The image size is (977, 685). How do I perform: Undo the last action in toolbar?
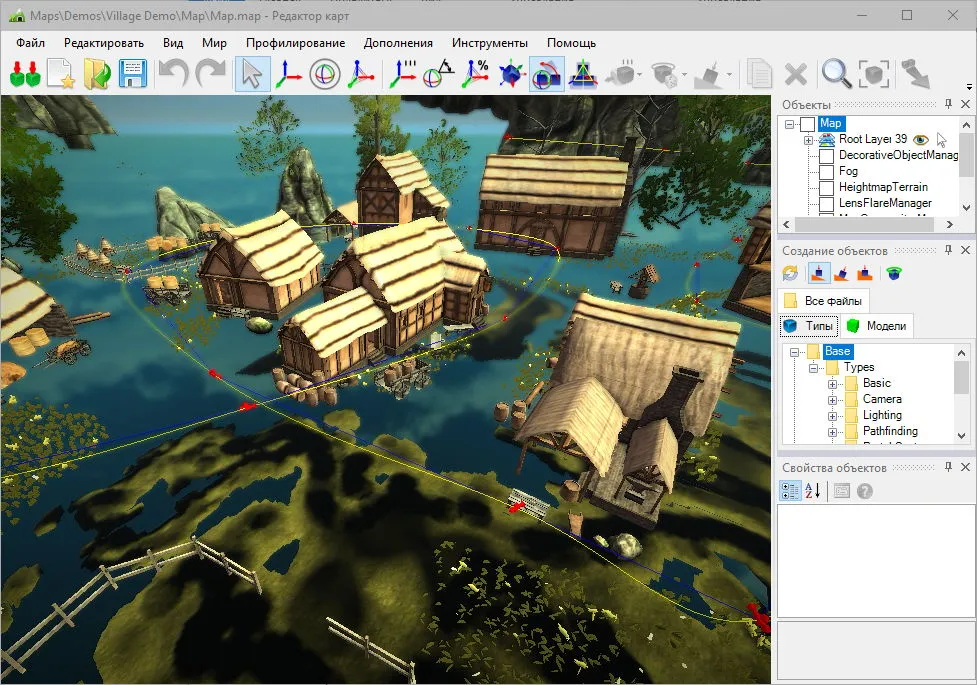point(173,74)
